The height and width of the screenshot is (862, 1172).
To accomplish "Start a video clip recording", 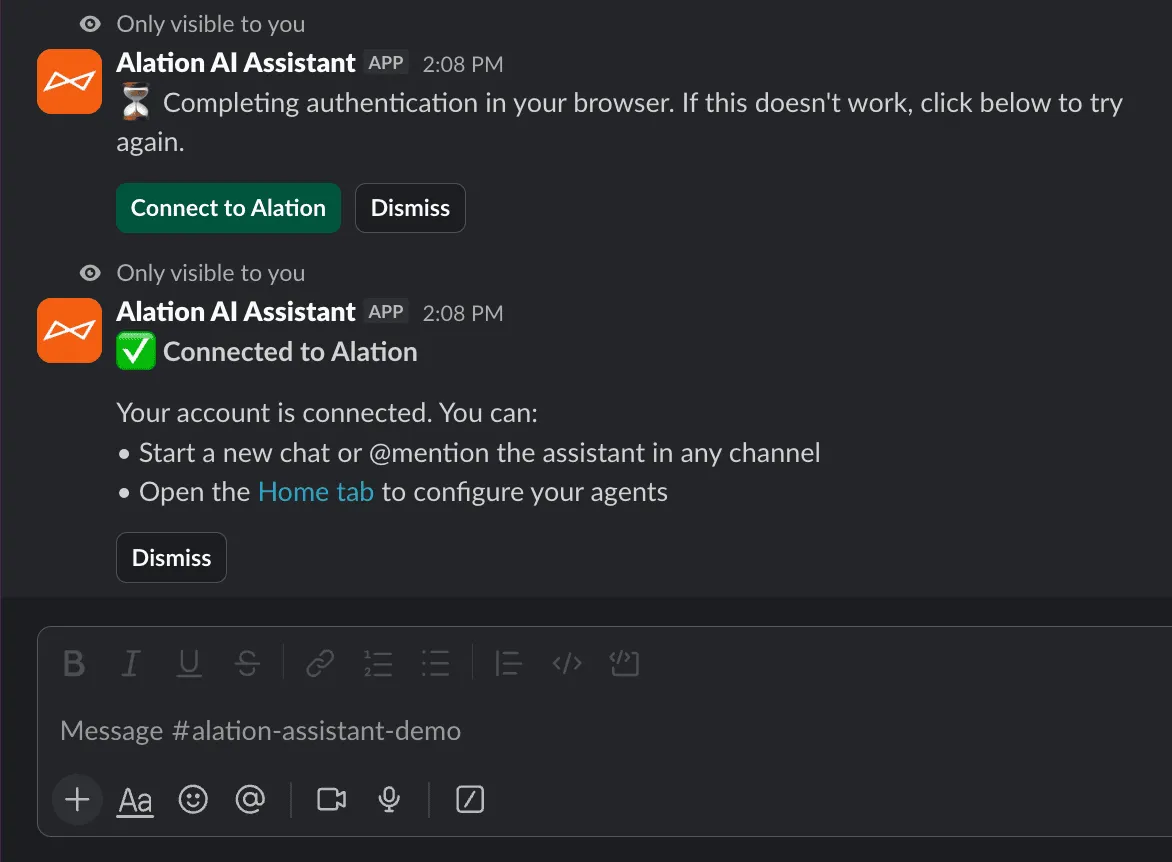I will [330, 799].
